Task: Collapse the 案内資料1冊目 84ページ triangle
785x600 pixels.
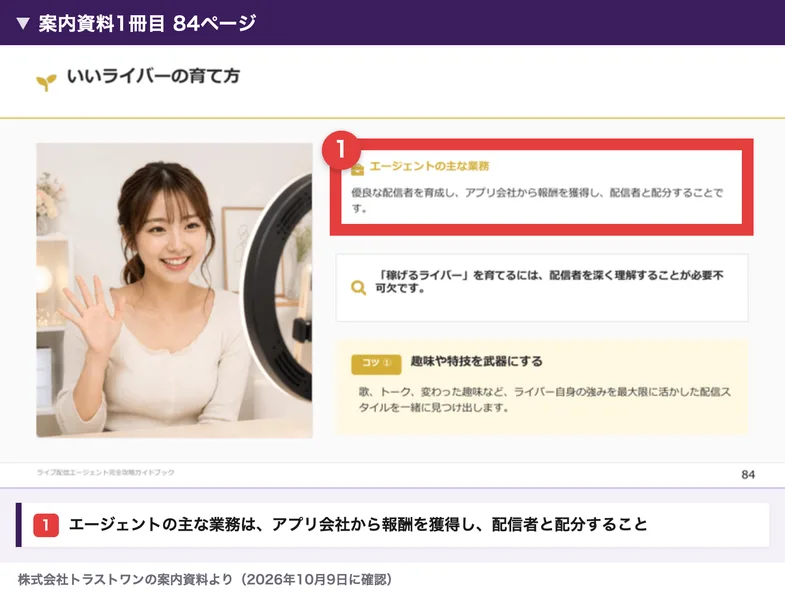Action: tap(23, 23)
